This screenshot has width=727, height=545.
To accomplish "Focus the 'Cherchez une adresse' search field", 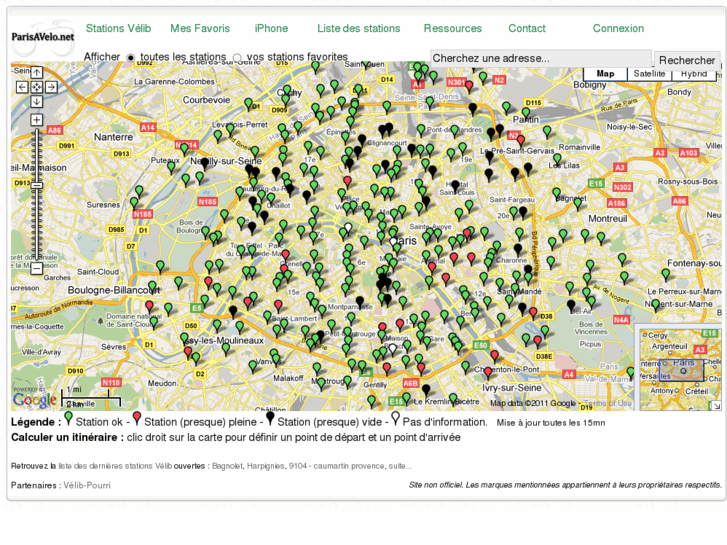I will pos(540,59).
